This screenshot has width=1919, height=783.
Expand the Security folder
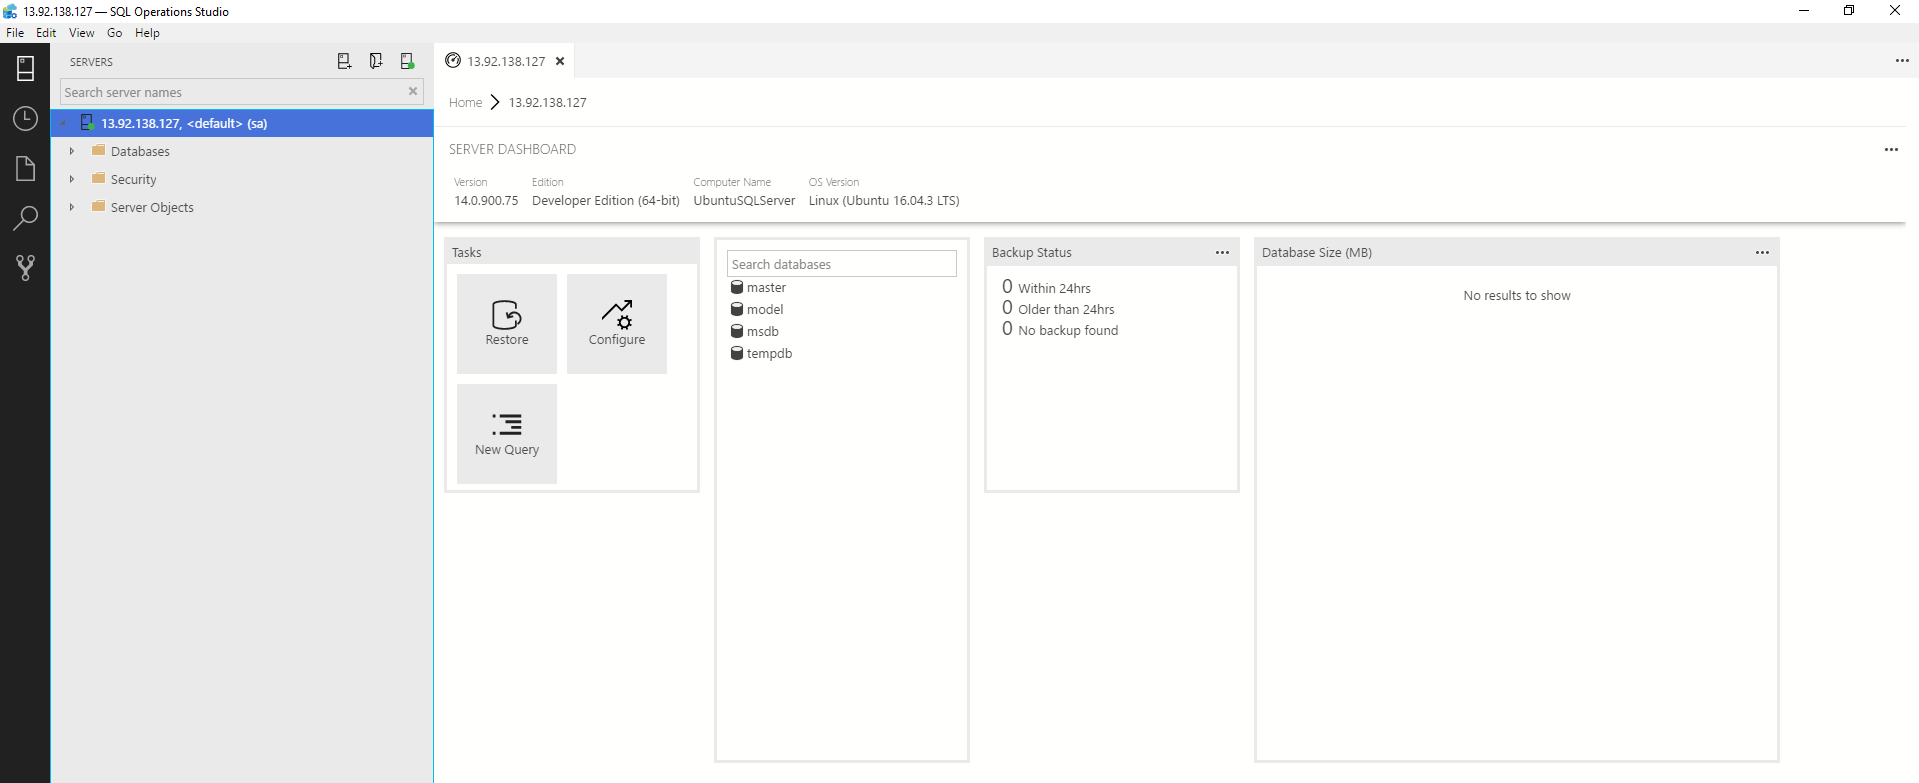(72, 179)
